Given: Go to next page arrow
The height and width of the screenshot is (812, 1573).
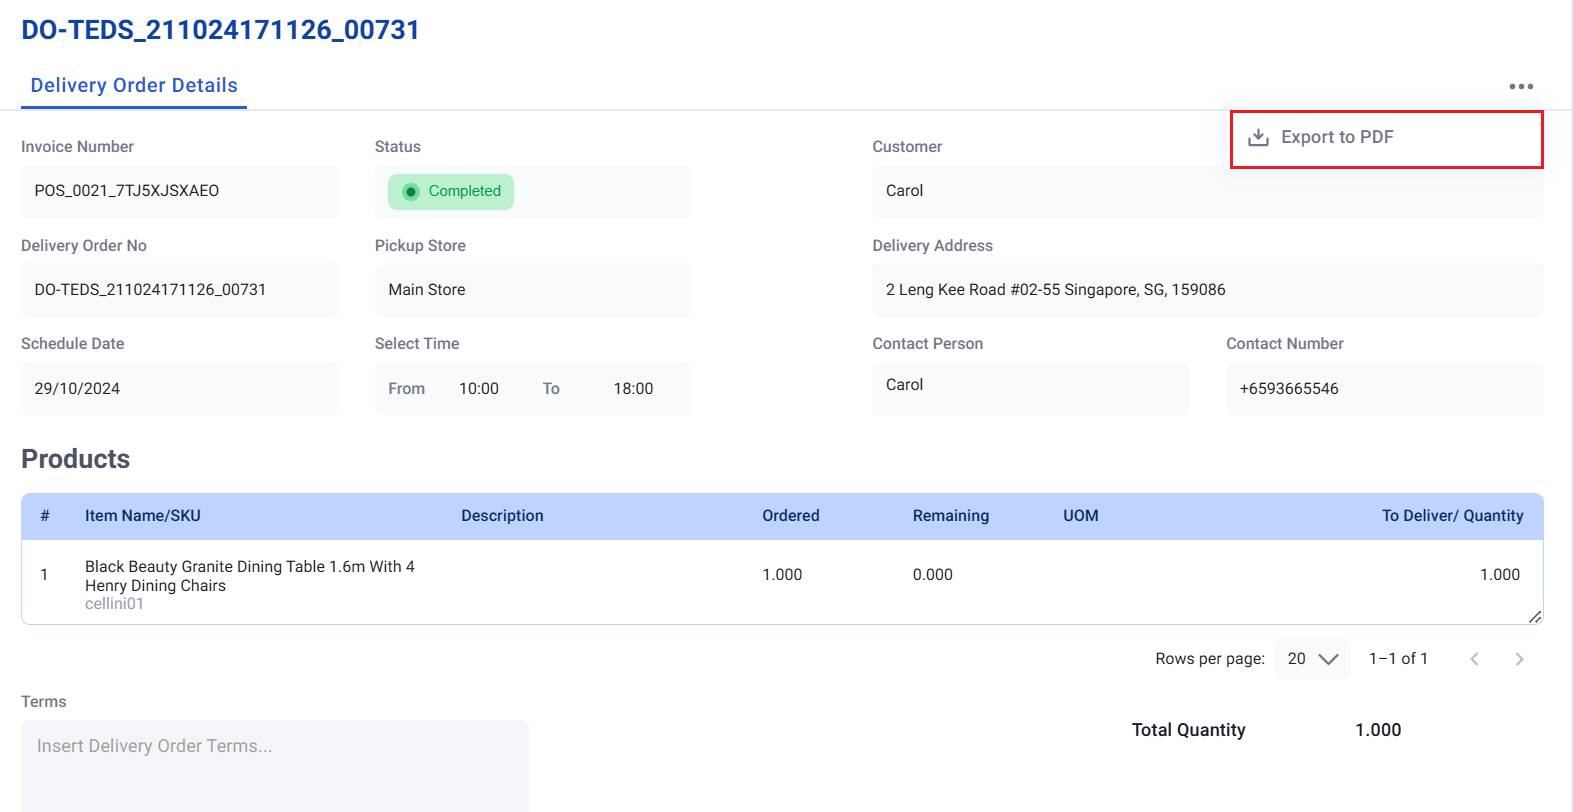Looking at the screenshot, I should click(x=1519, y=659).
